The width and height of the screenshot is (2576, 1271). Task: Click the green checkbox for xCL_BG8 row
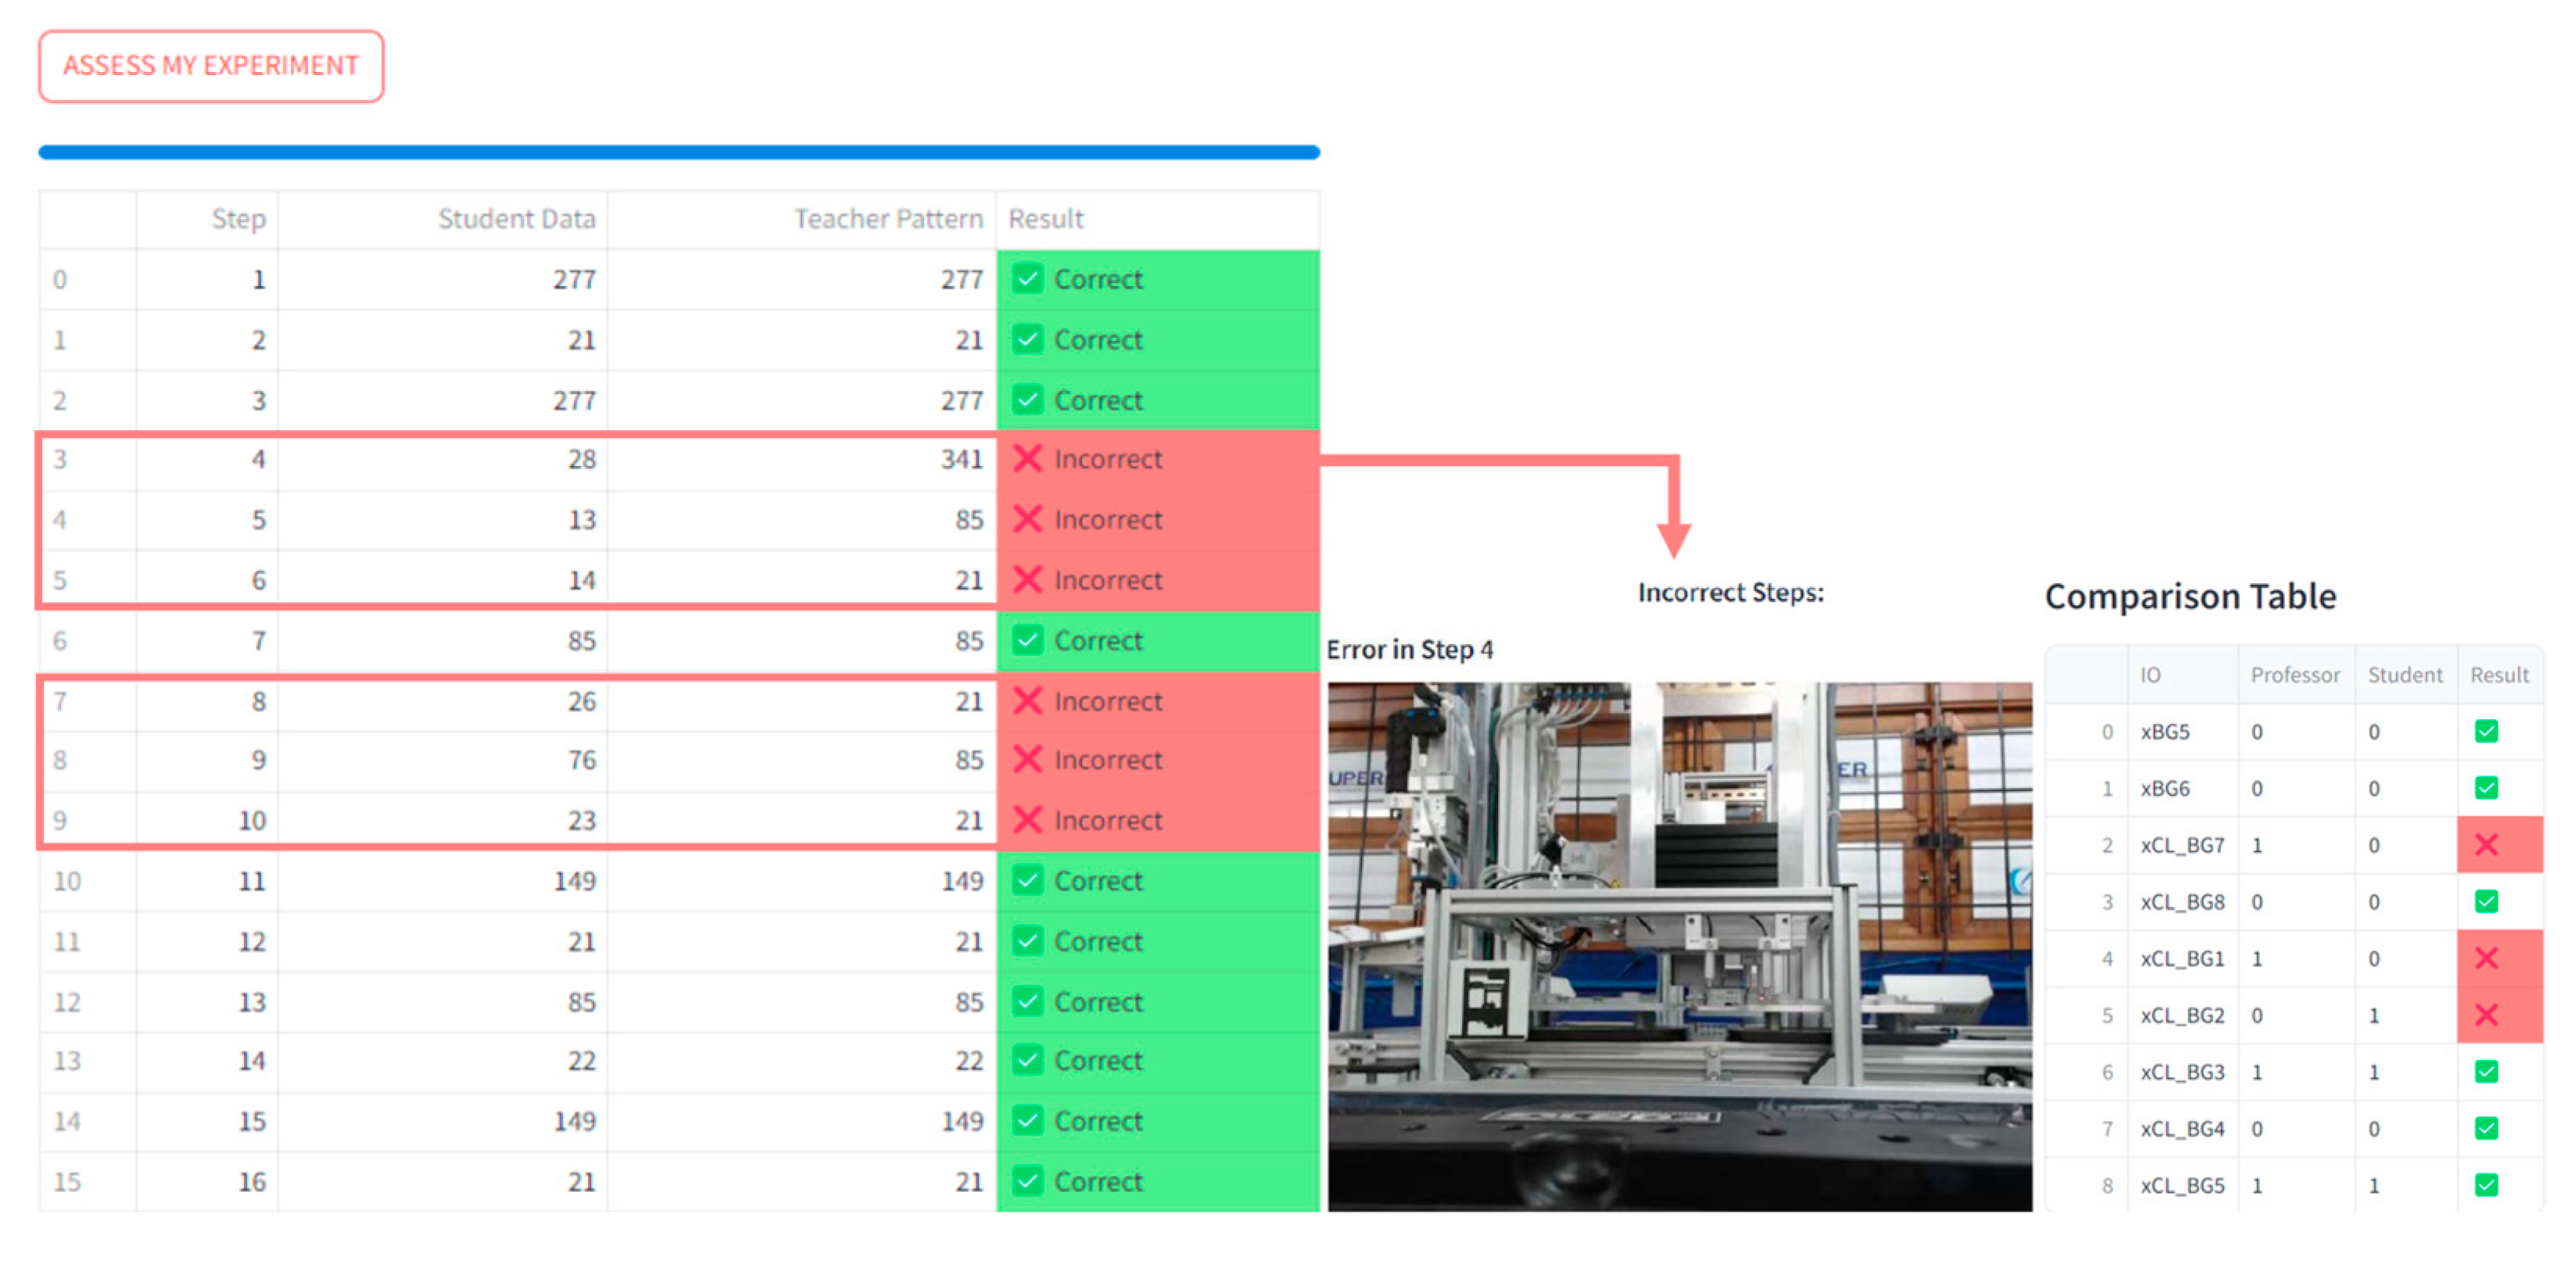pyautogui.click(x=2486, y=901)
